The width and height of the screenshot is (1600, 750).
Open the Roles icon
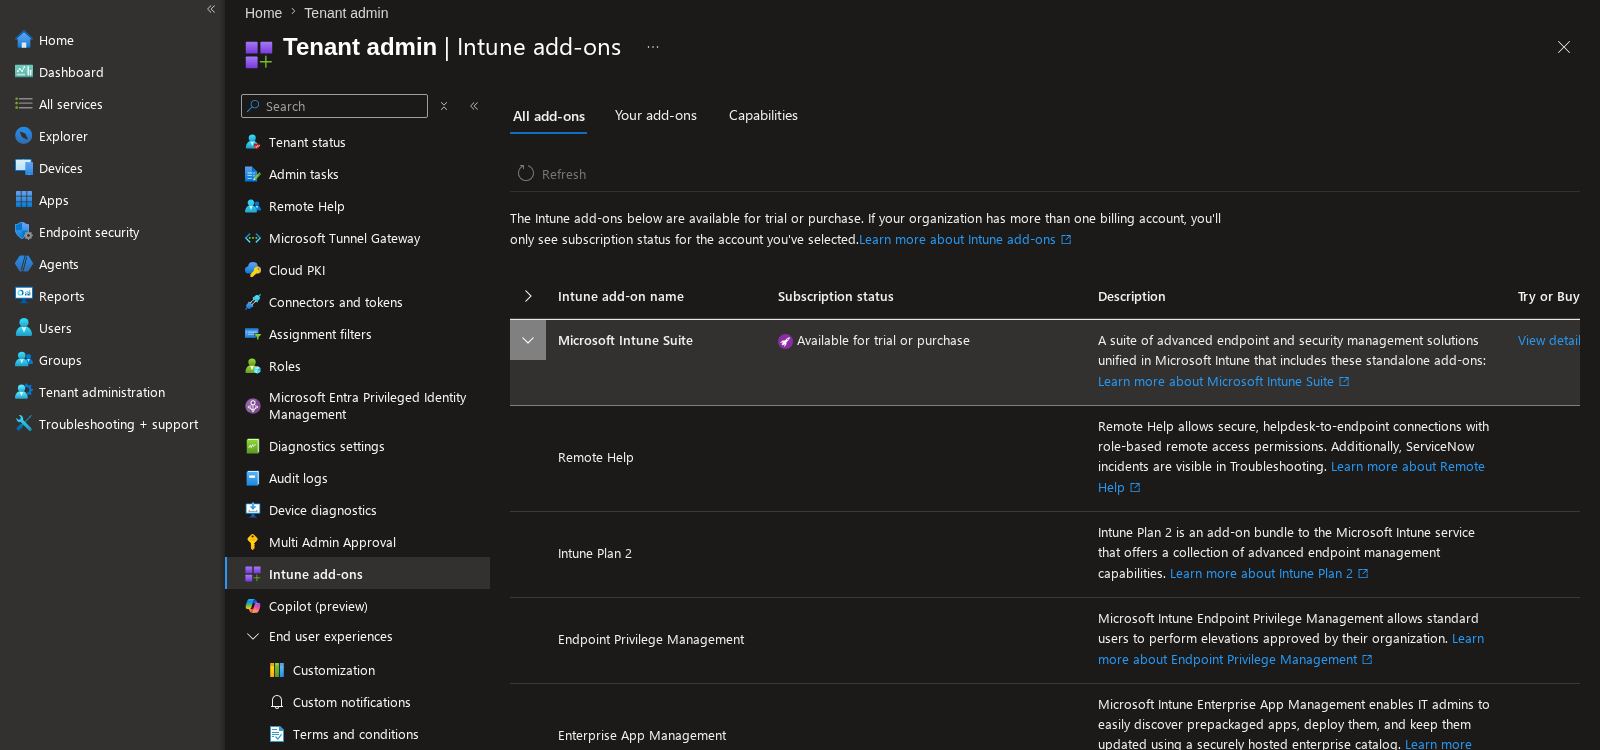point(253,366)
